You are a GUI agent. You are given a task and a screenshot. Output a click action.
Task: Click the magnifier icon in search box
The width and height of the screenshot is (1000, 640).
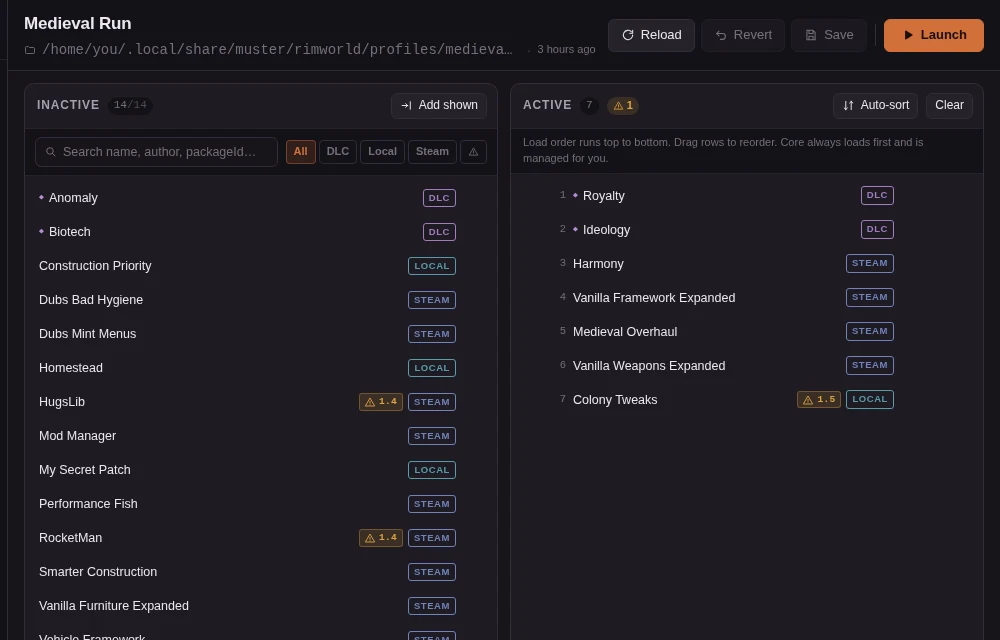pyautogui.click(x=51, y=152)
